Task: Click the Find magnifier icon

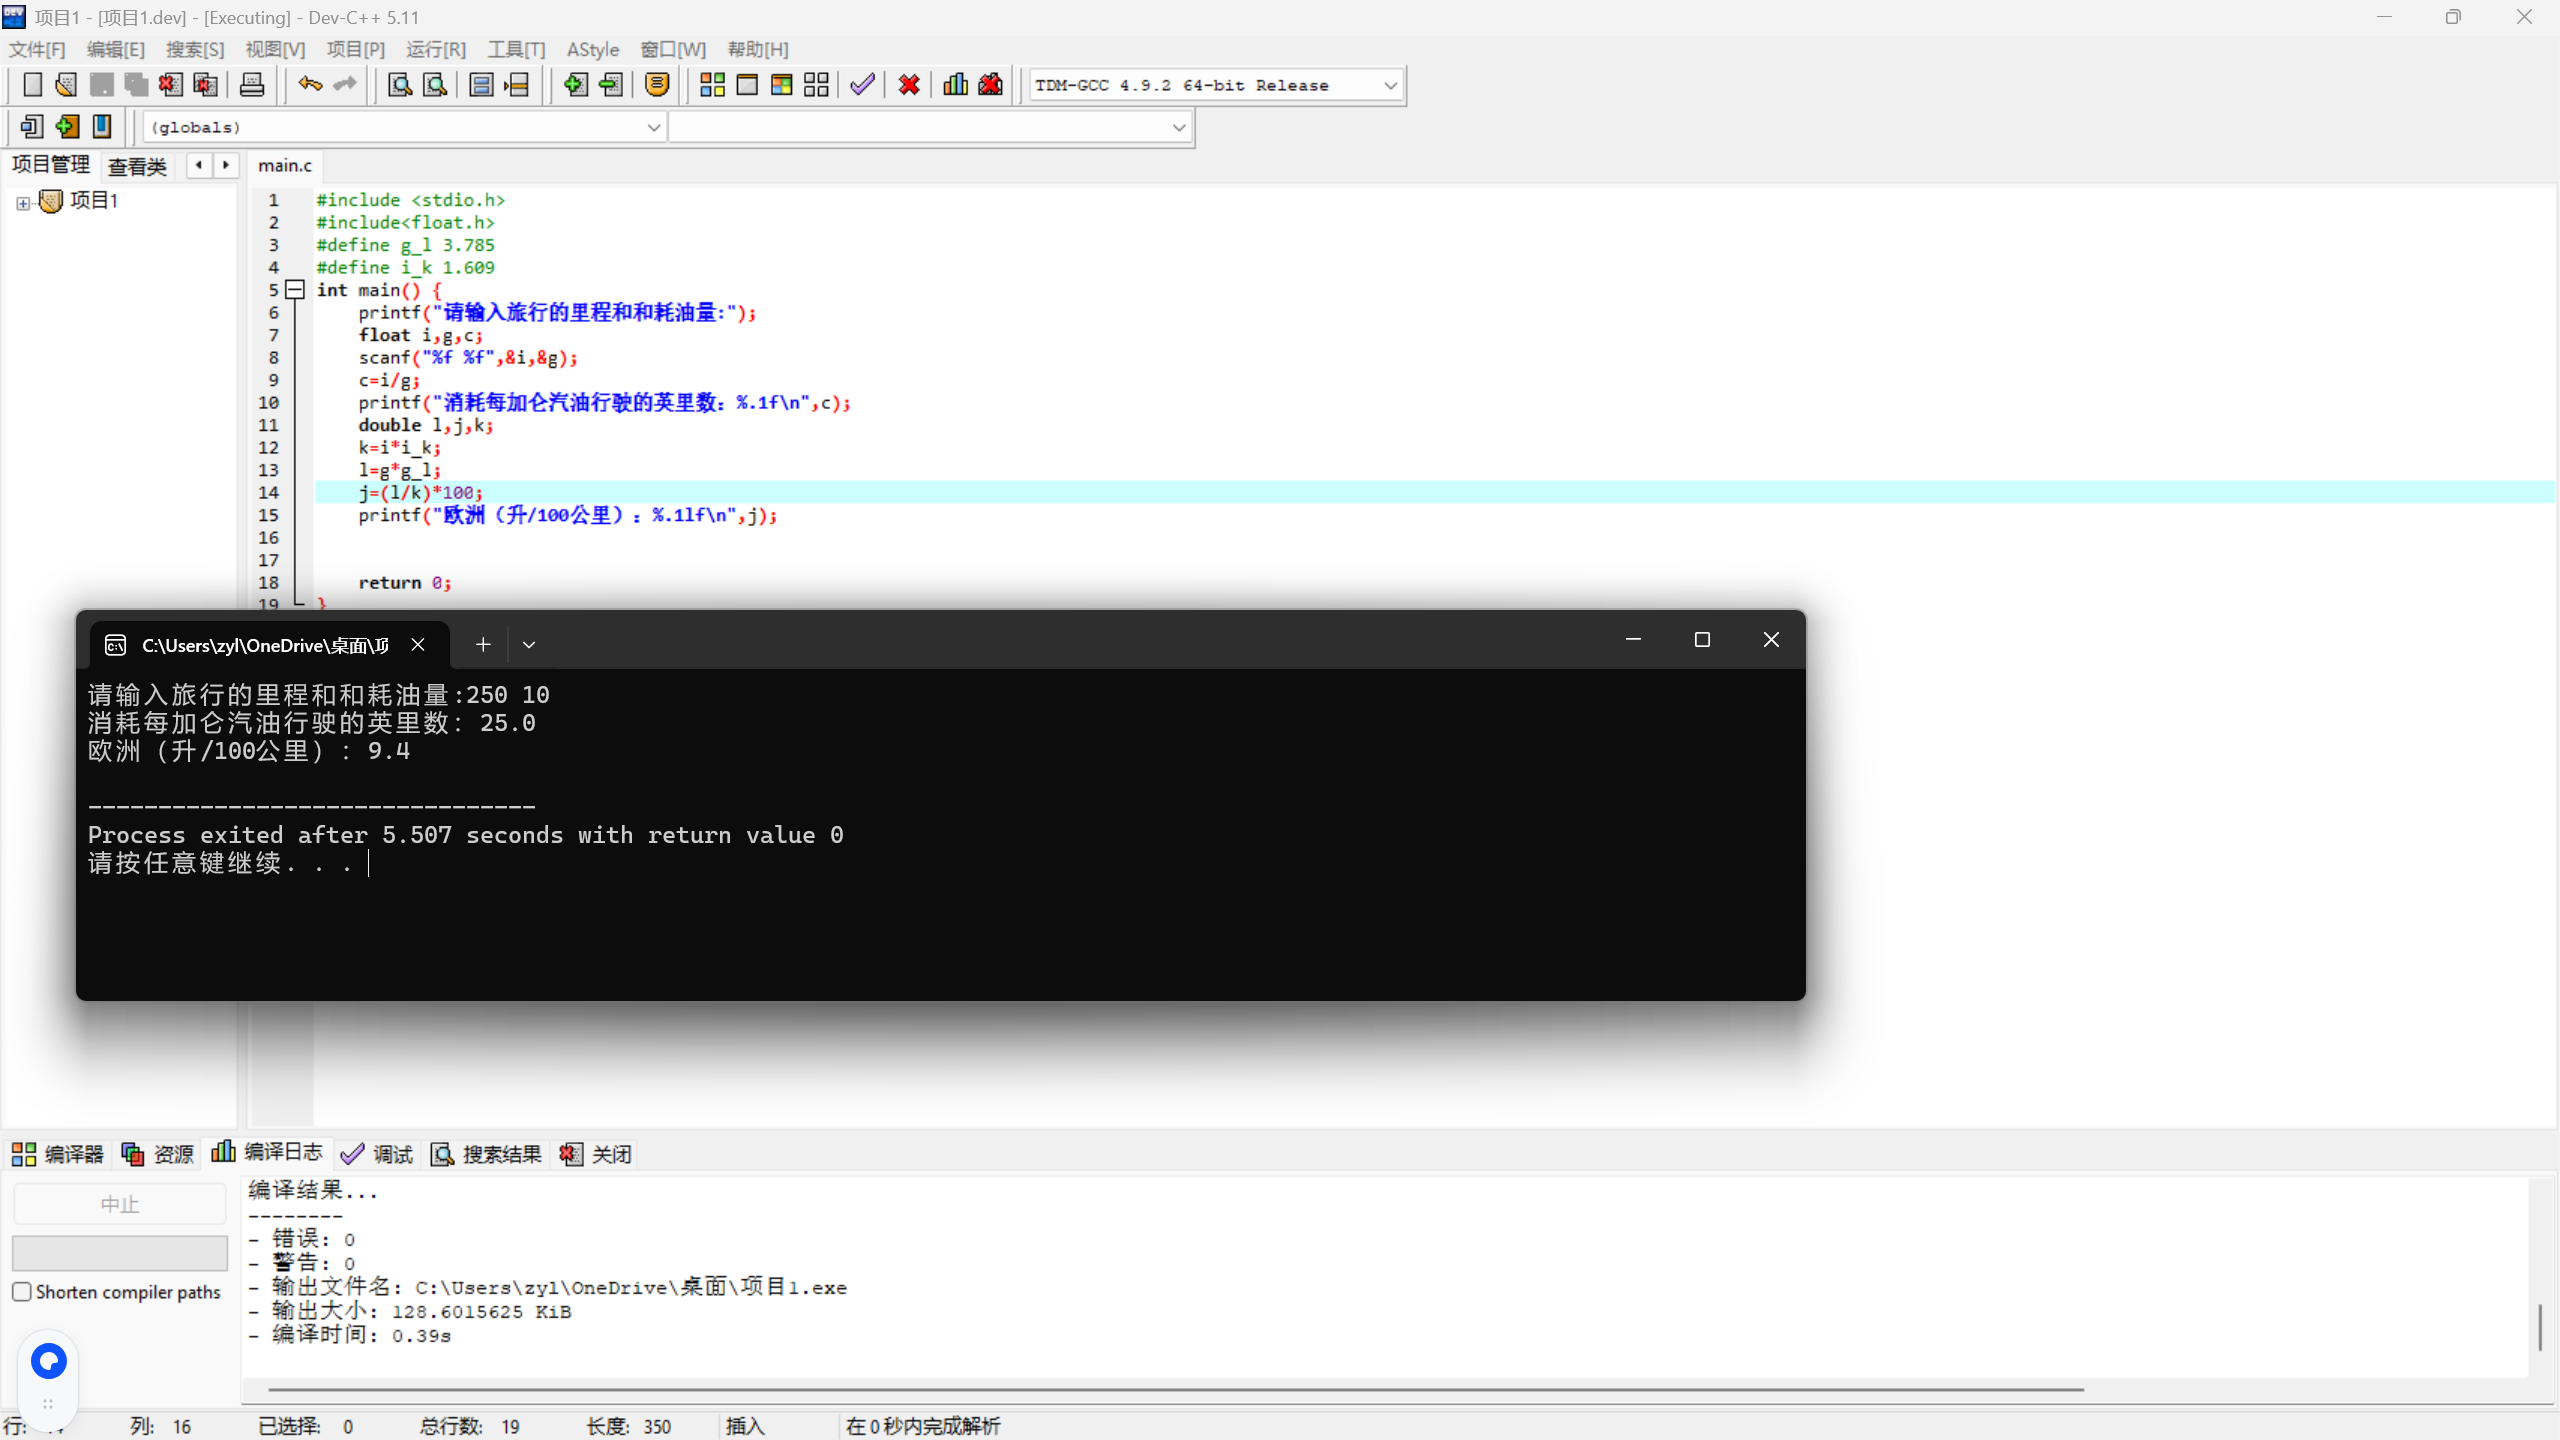Action: [x=400, y=85]
